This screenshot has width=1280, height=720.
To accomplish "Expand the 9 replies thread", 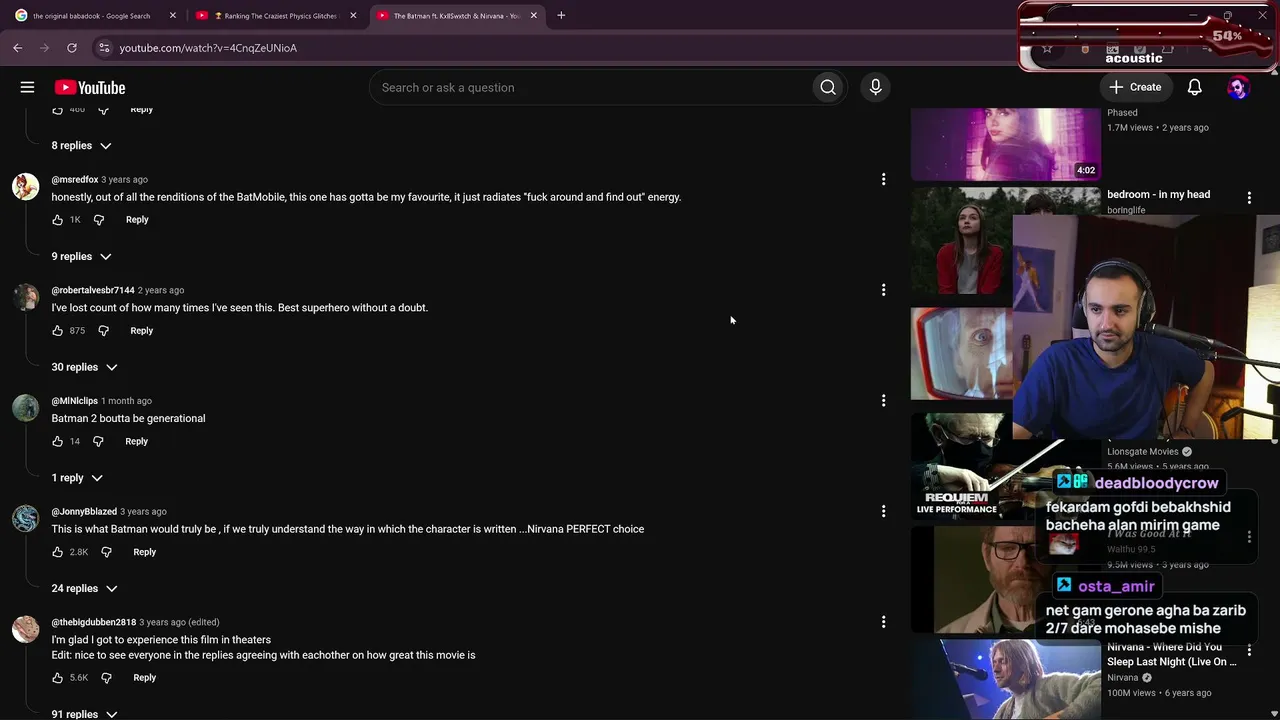I will click(81, 257).
